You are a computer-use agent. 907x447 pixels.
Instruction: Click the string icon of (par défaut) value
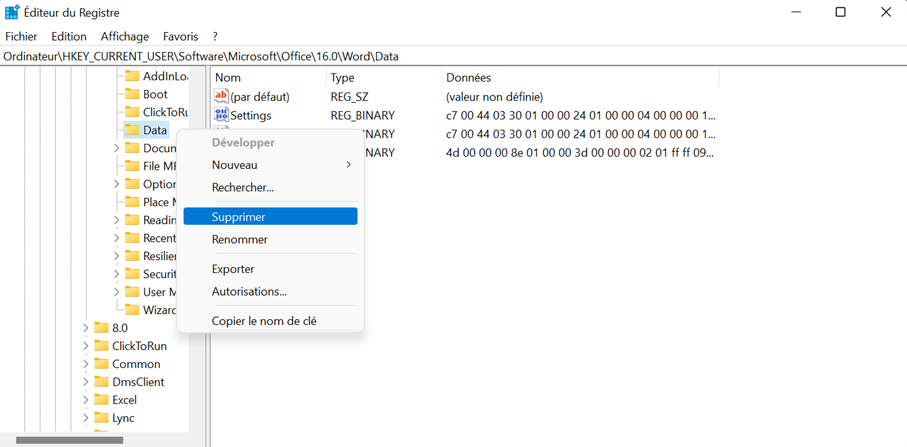tap(222, 96)
